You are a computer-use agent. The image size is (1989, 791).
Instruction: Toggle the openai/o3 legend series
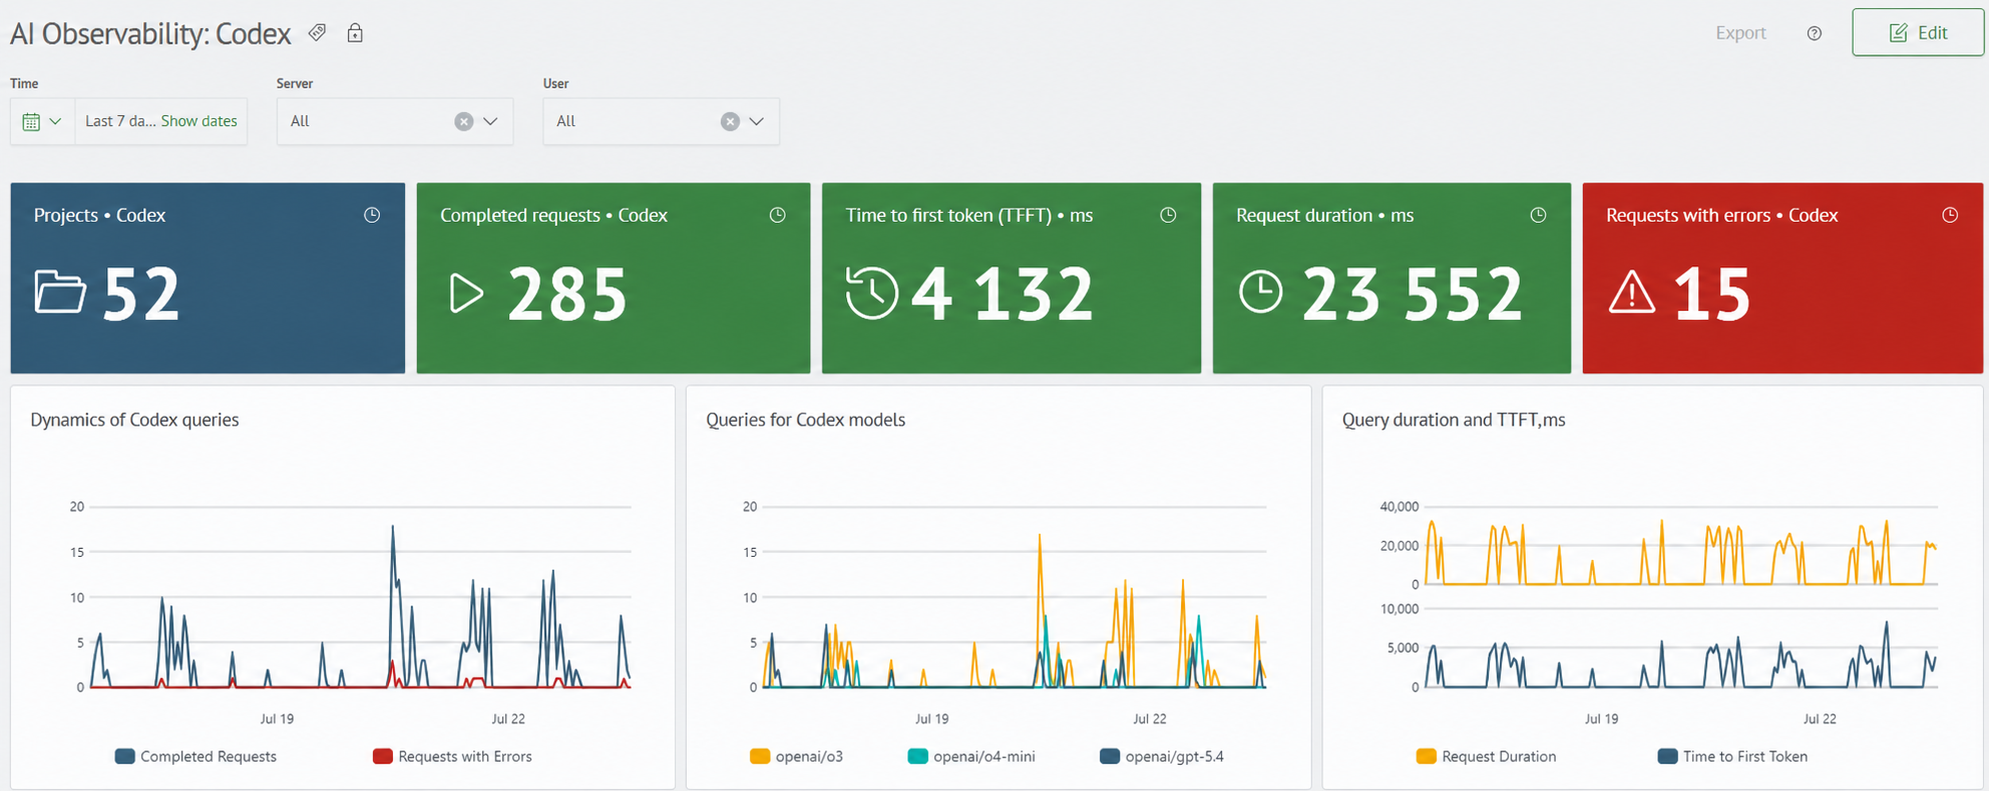pos(796,756)
